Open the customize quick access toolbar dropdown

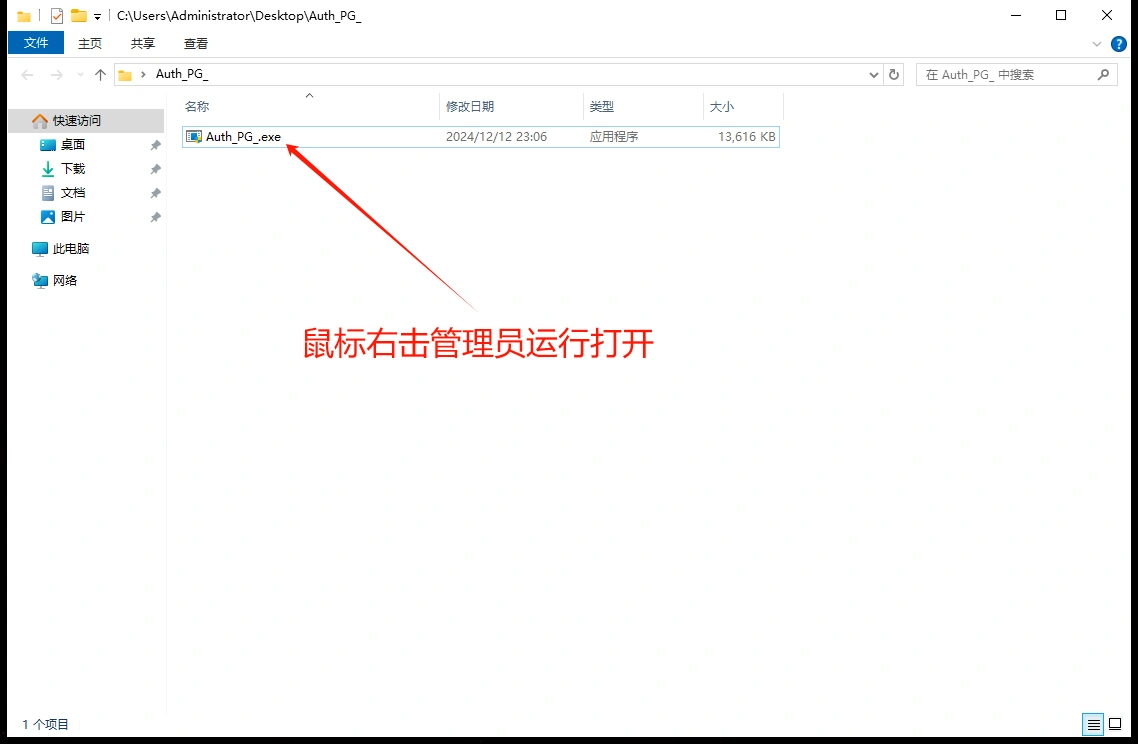pyautogui.click(x=96, y=15)
